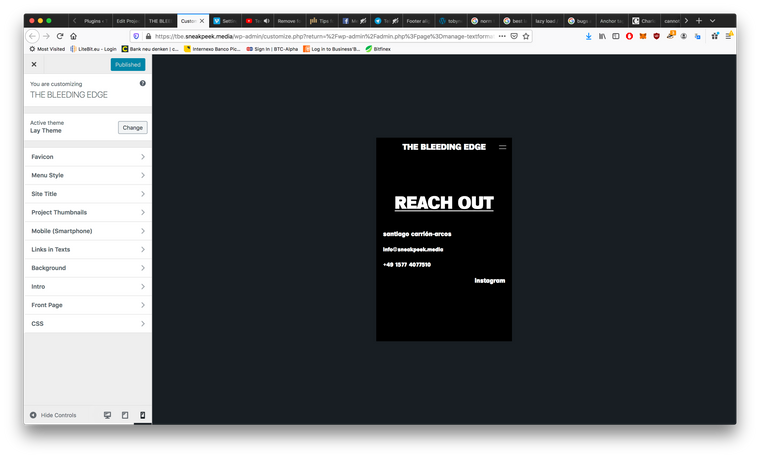Image resolution: width=760 pixels, height=458 pixels.
Task: Expand the Favicon section
Action: [88, 157]
